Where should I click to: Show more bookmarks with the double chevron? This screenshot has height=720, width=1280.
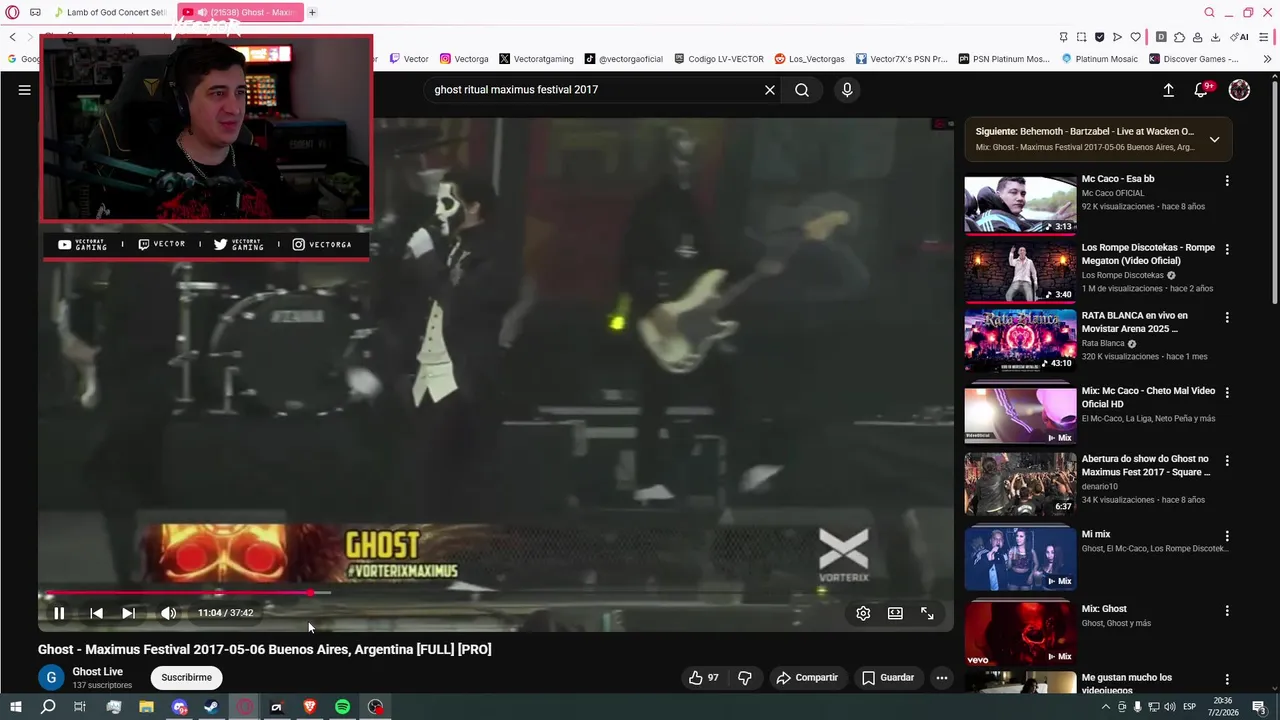click(1267, 59)
